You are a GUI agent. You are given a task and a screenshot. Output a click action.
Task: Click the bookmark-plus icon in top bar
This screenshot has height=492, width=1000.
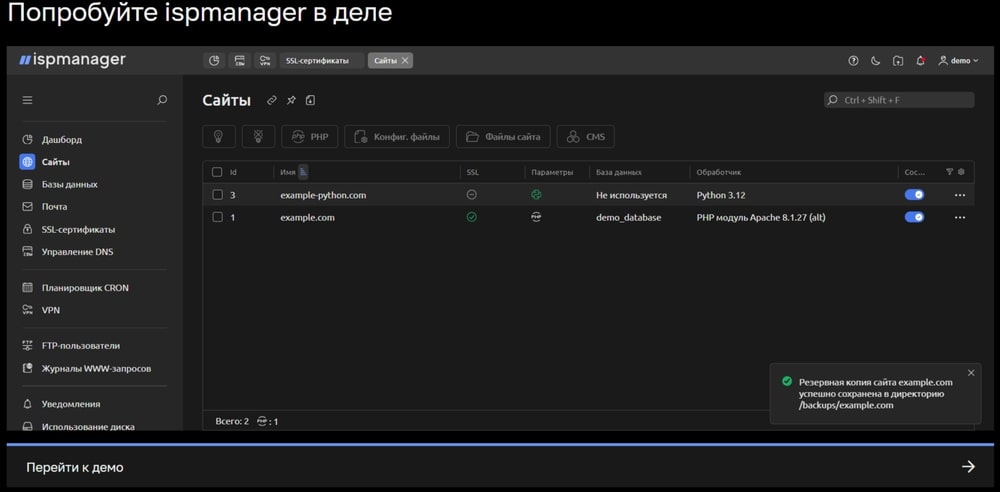[898, 61]
